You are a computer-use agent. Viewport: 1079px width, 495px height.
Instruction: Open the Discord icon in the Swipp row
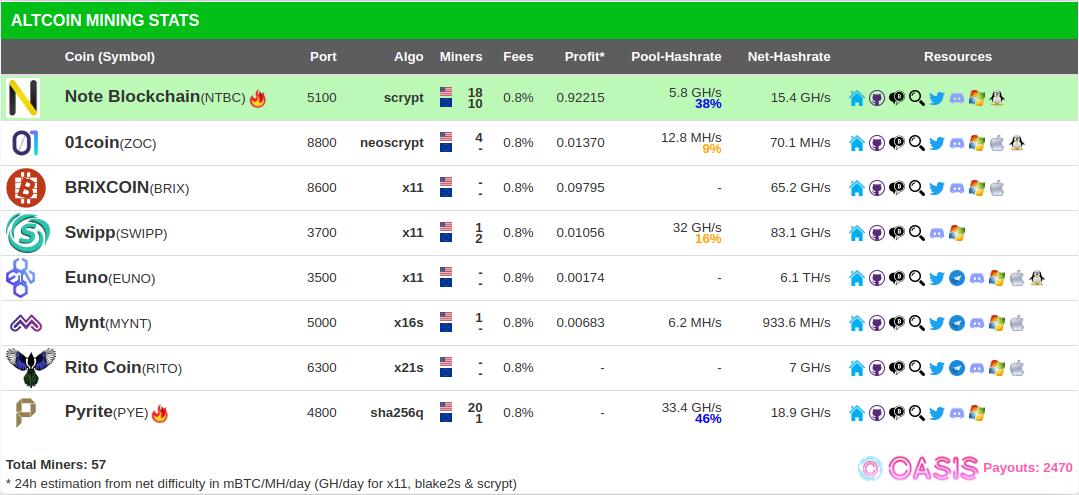pos(937,233)
